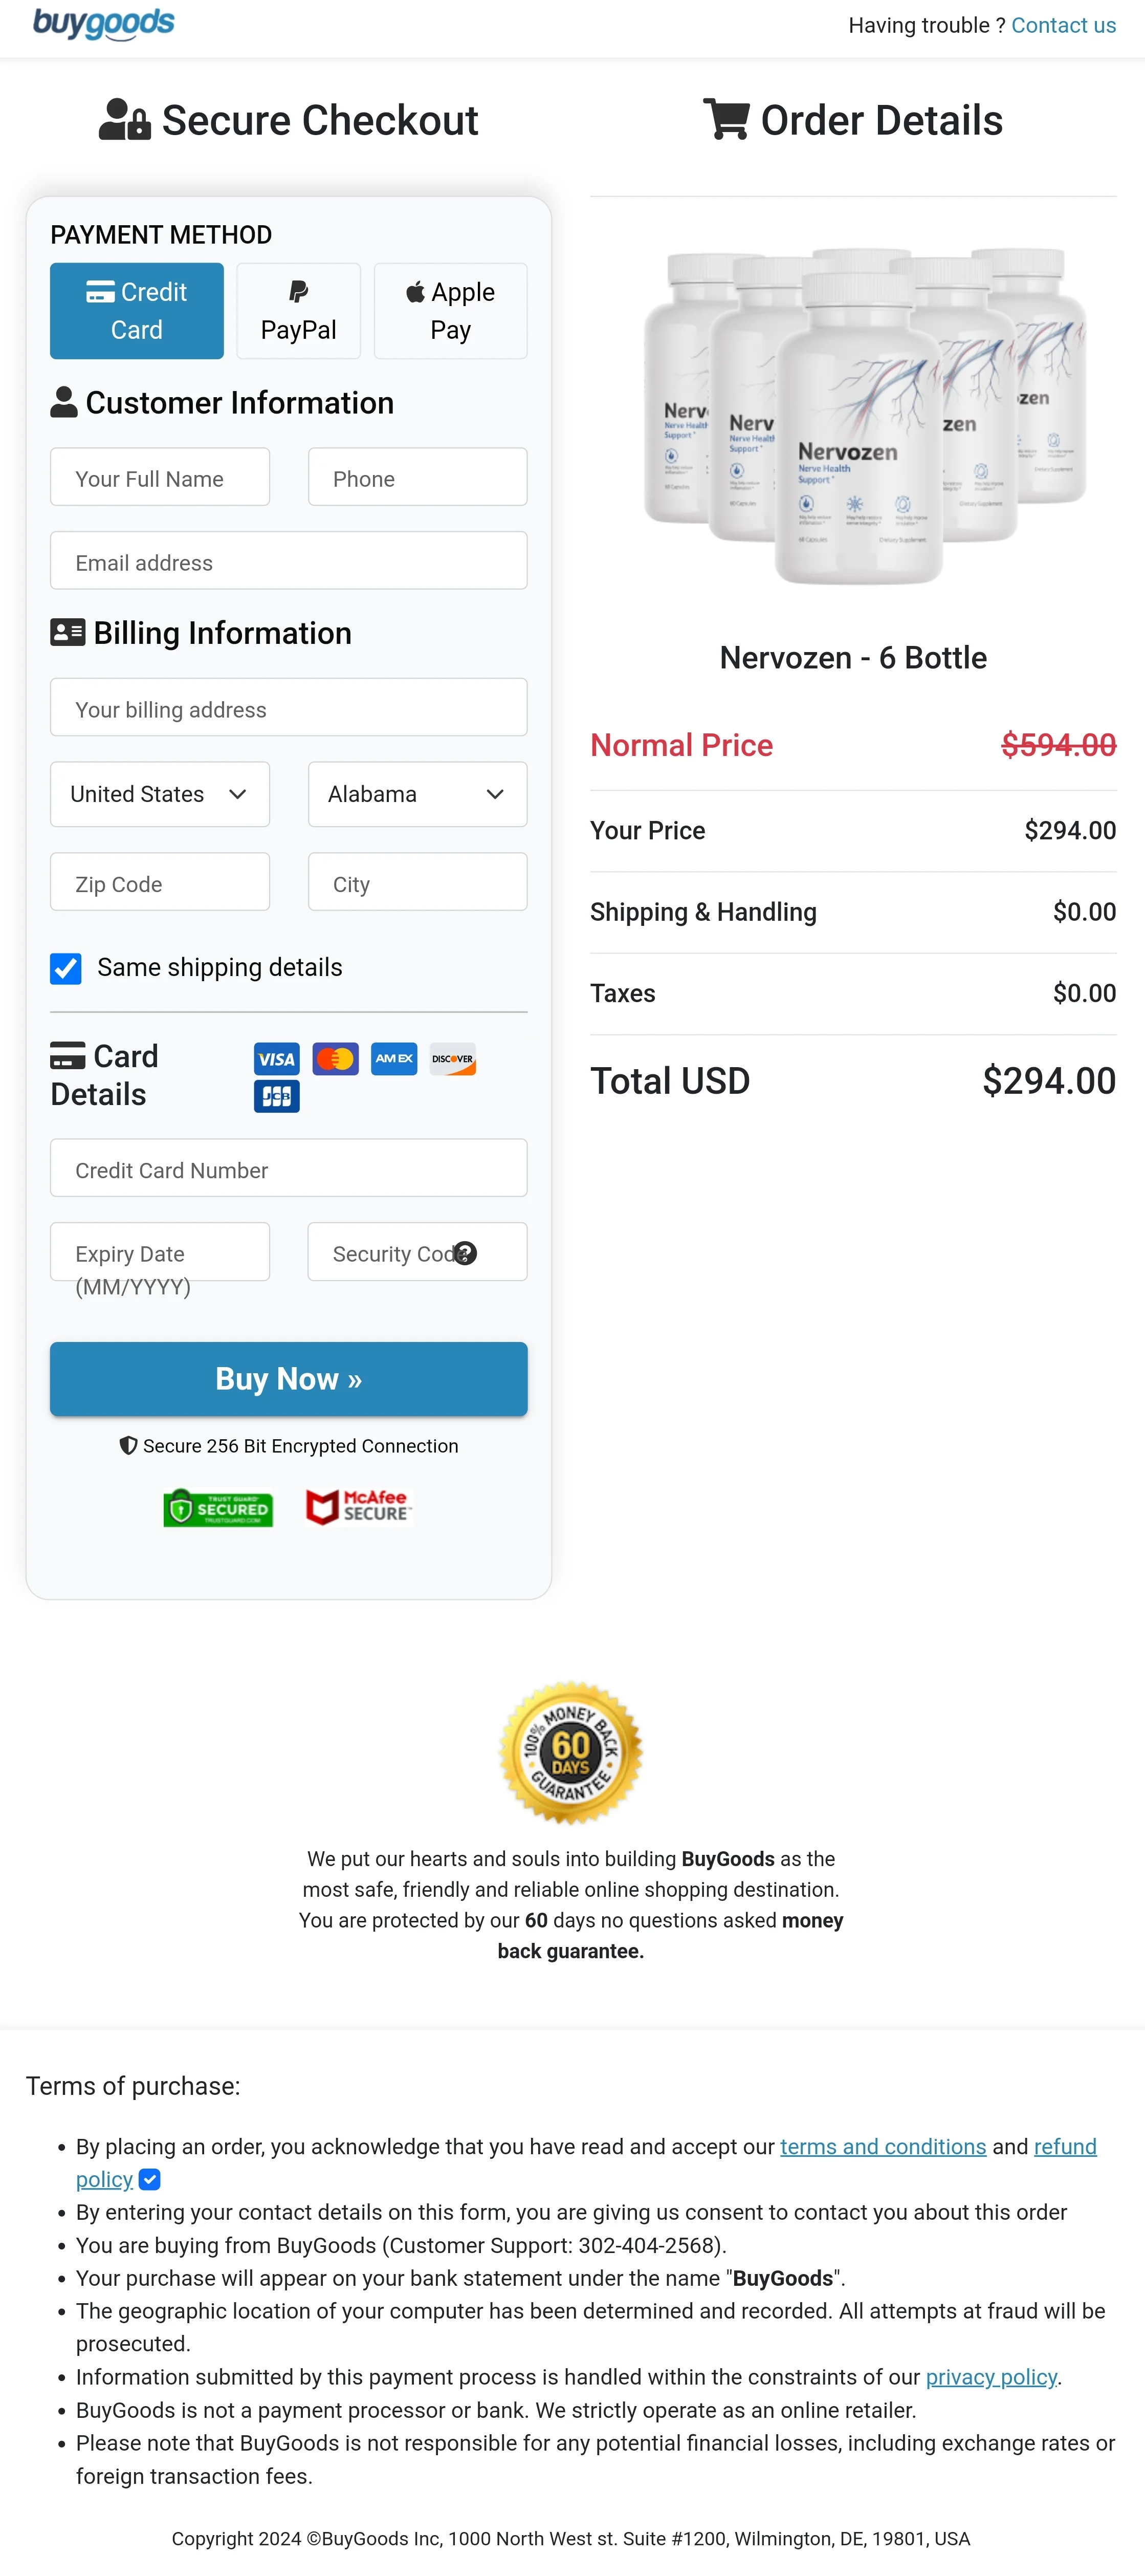
Task: Click the security code help icon
Action: point(466,1253)
